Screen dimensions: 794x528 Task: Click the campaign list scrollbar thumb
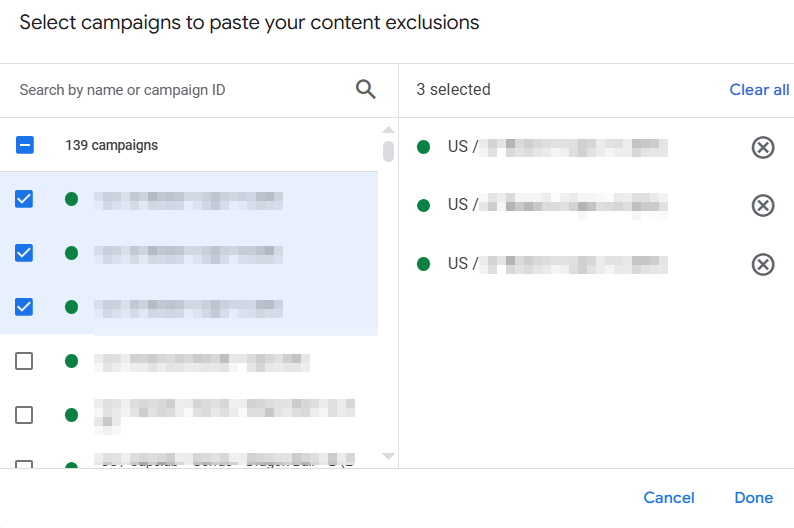click(388, 151)
